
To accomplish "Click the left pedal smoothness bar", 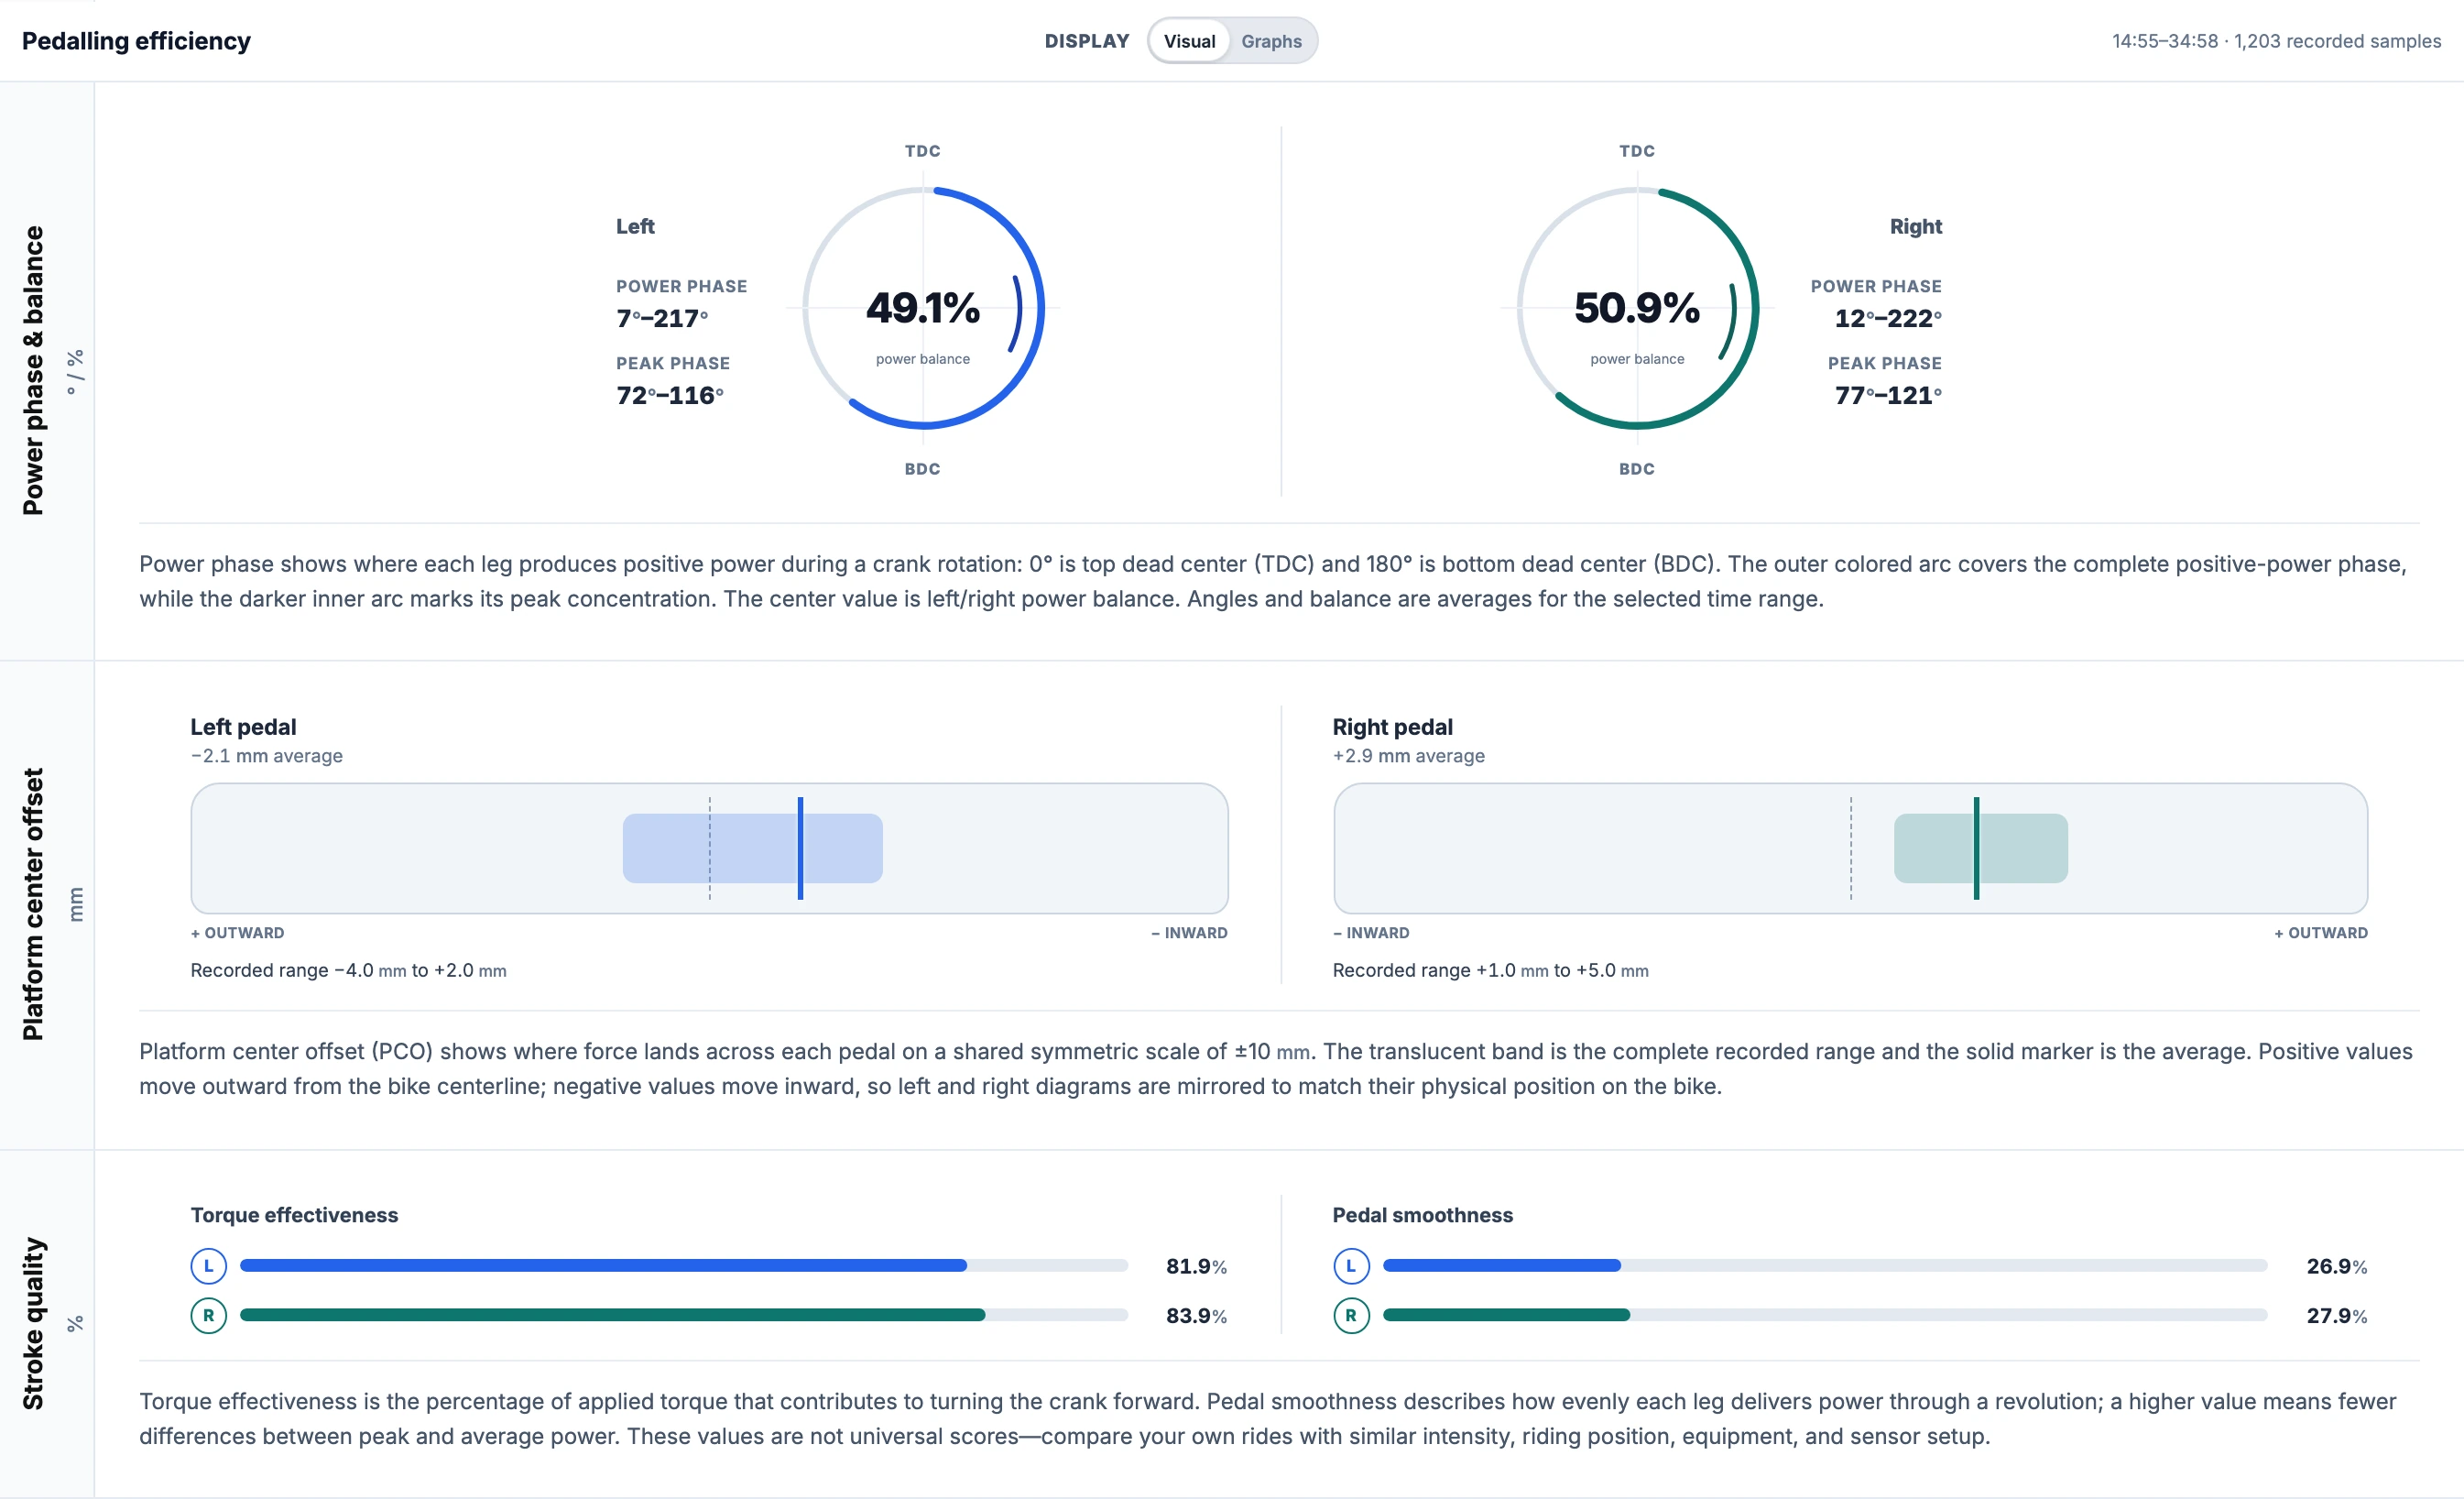I will (x=1825, y=1266).
